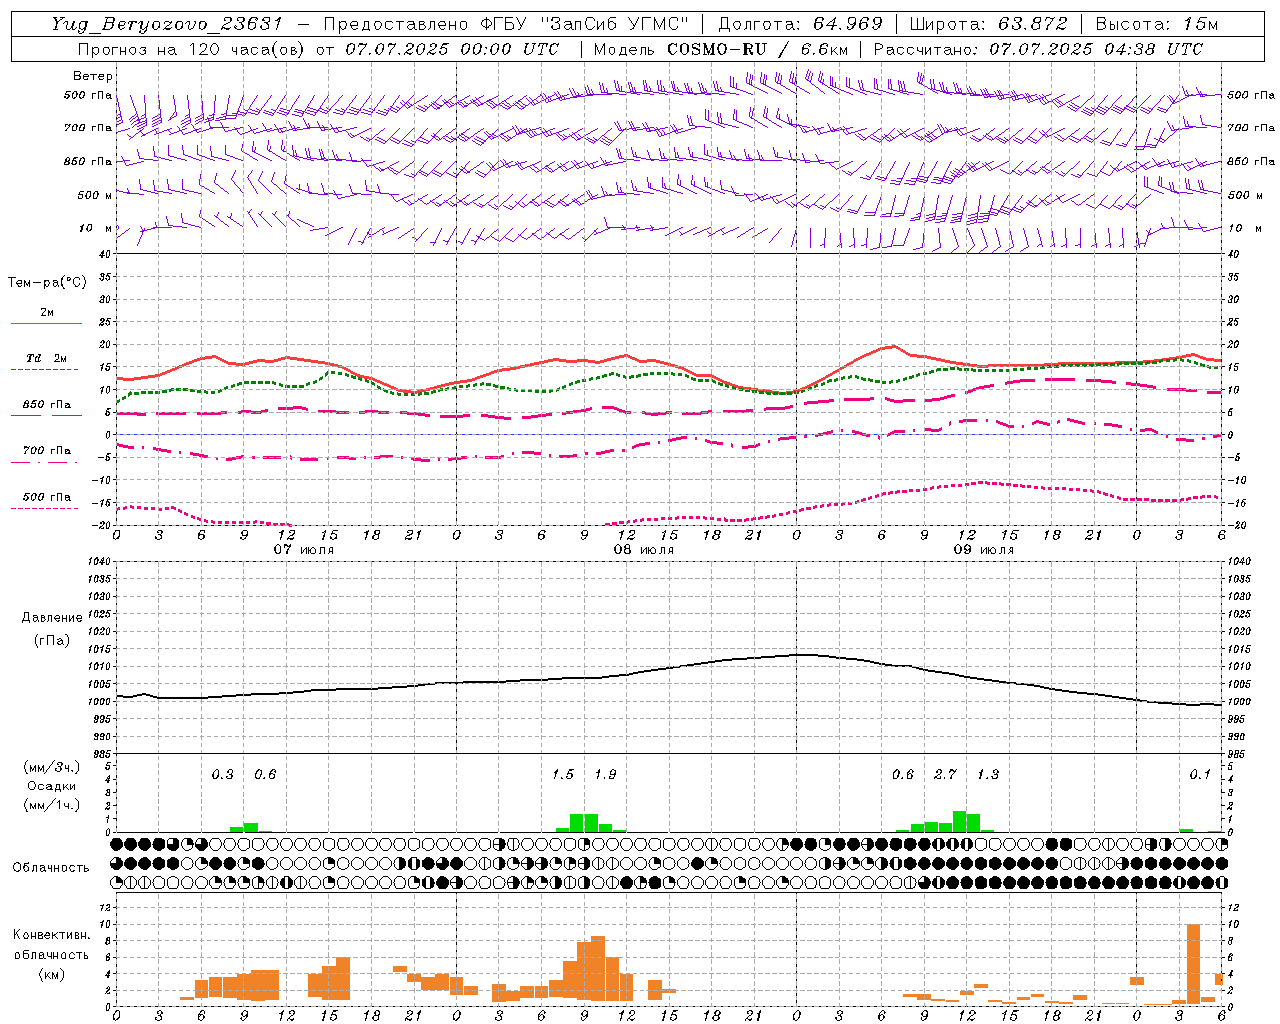Click the 08 июля date label
The height and width of the screenshot is (1024, 1280).
[x=644, y=550]
